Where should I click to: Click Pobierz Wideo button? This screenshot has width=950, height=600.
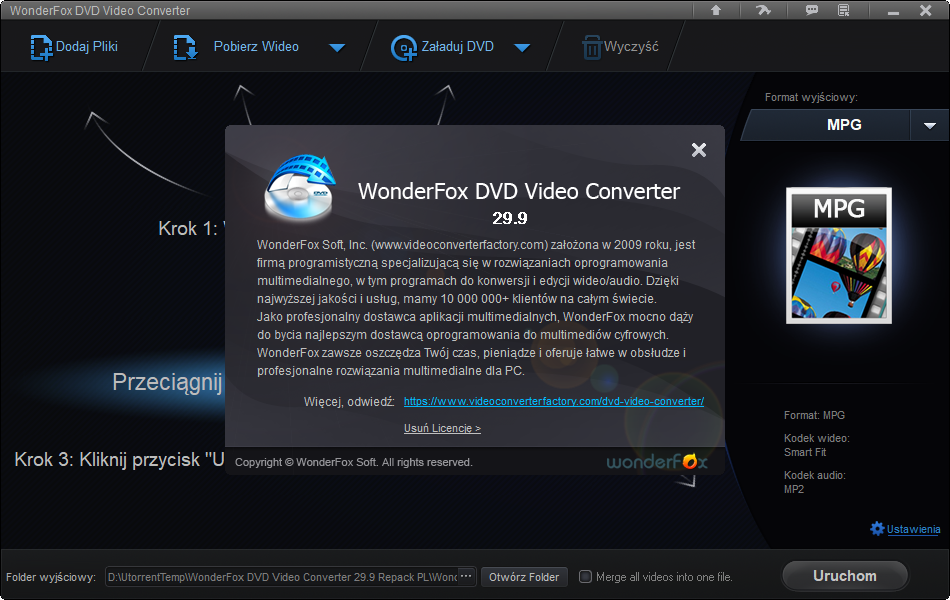click(236, 47)
